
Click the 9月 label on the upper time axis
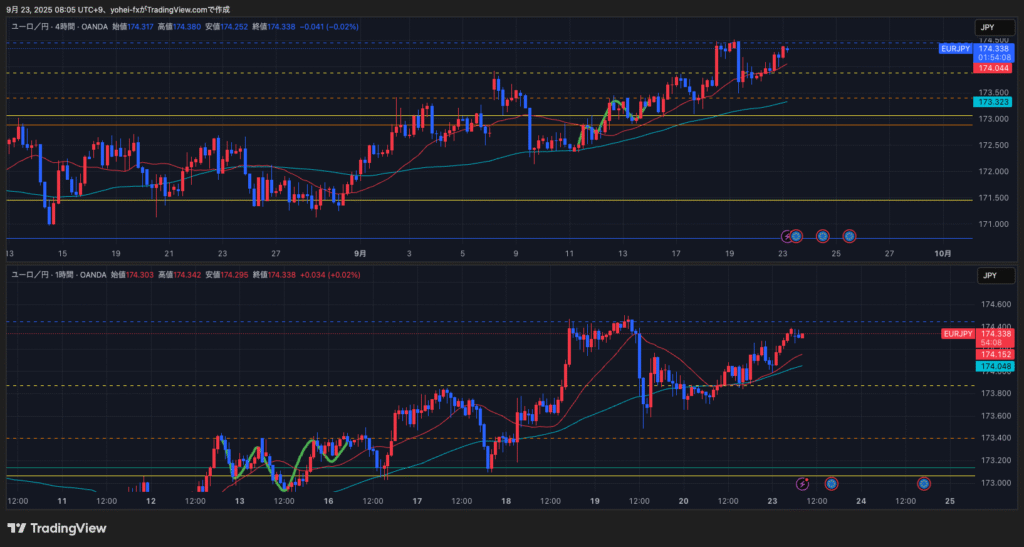tap(360, 254)
